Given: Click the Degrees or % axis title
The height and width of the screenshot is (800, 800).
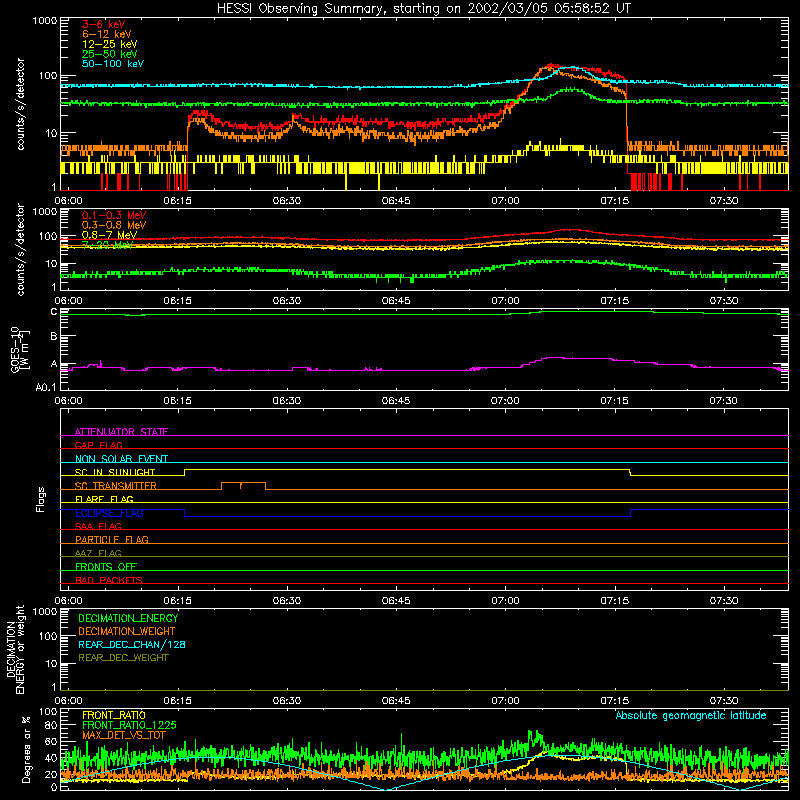Looking at the screenshot, I should coord(26,749).
